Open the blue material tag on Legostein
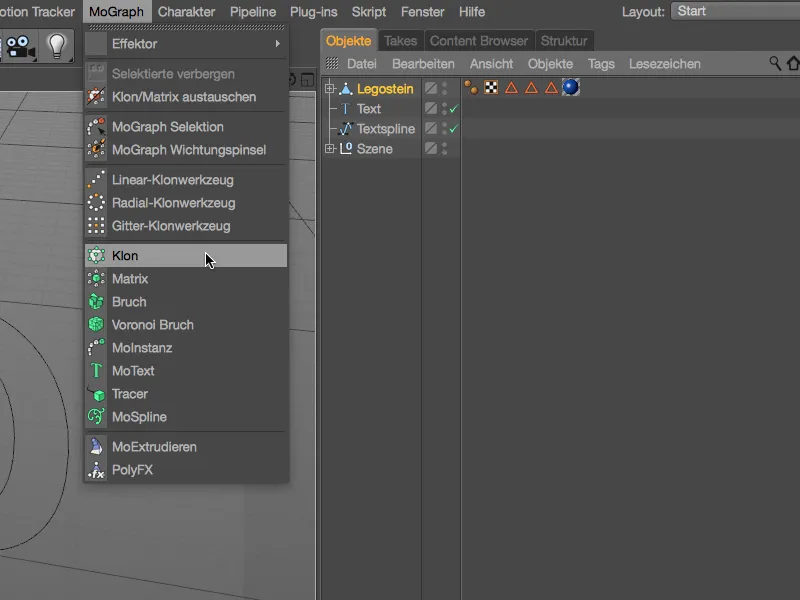The width and height of the screenshot is (800, 600). [x=571, y=88]
